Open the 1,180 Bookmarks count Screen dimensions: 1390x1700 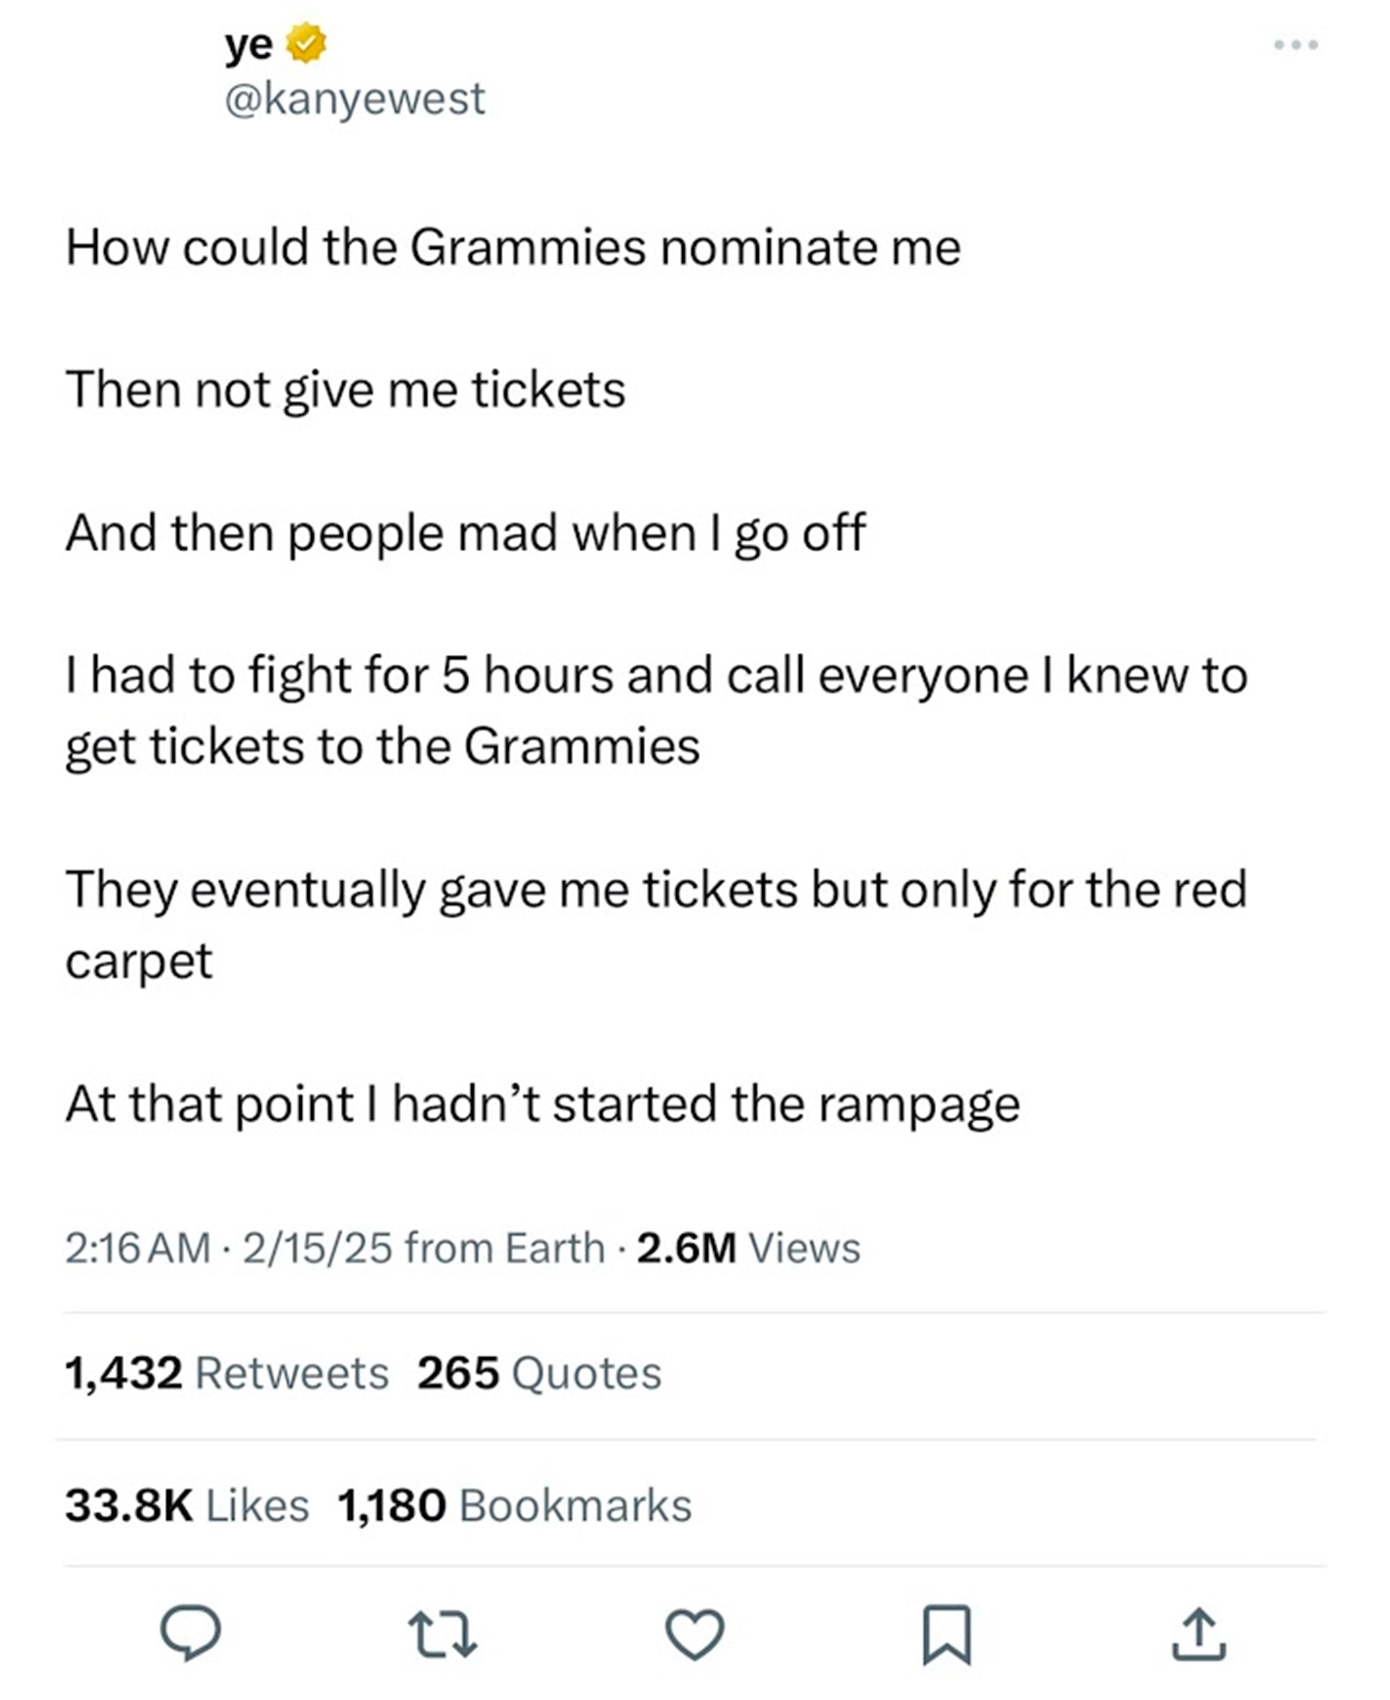(515, 1505)
